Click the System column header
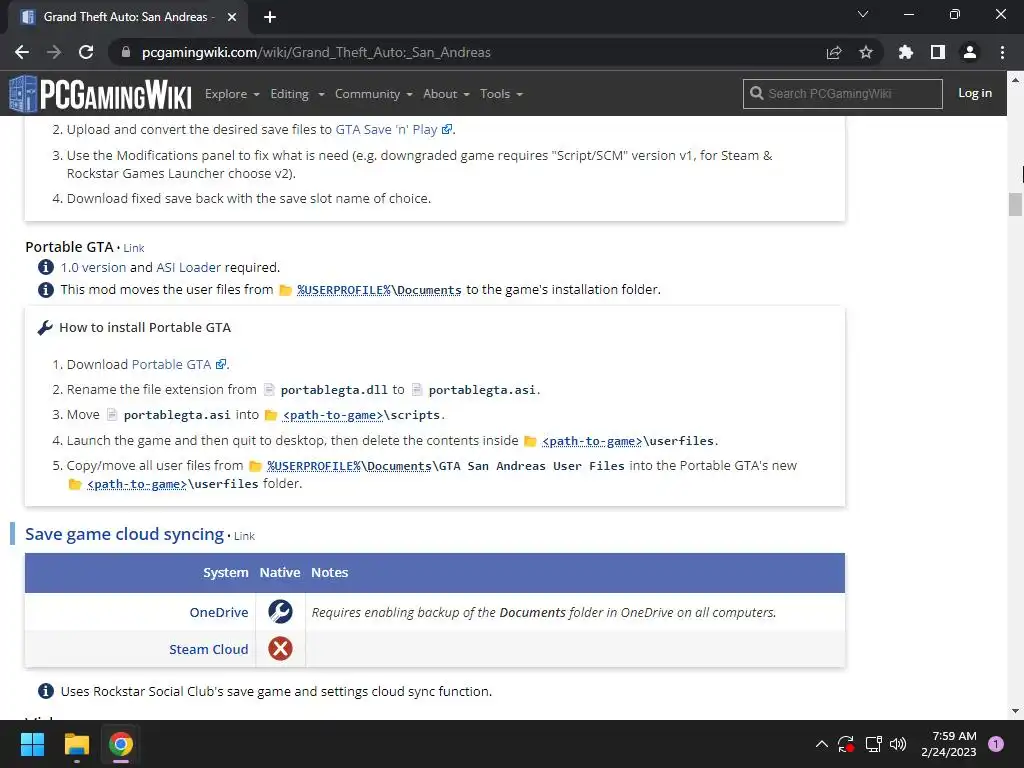The image size is (1024, 768). click(x=225, y=573)
